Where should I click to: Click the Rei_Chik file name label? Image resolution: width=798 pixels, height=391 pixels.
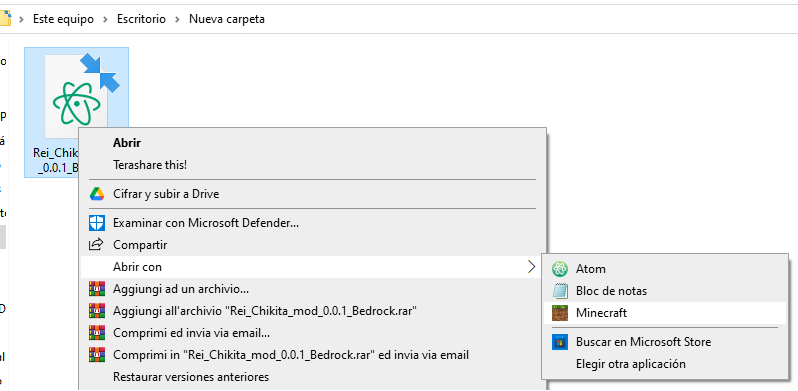55,160
